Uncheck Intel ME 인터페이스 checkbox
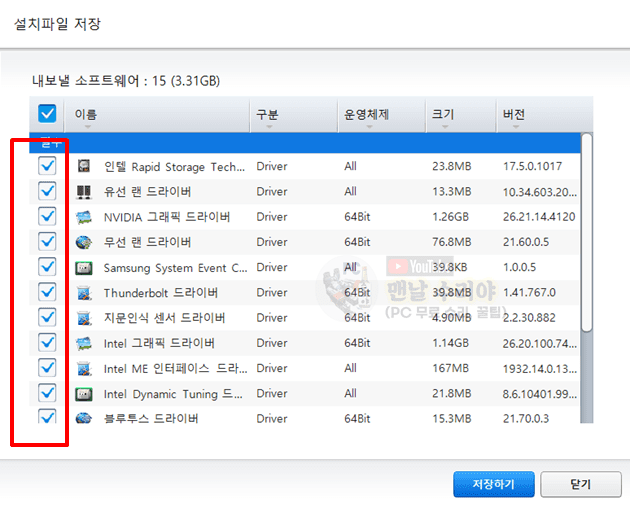The width and height of the screenshot is (630, 508). click(47, 368)
